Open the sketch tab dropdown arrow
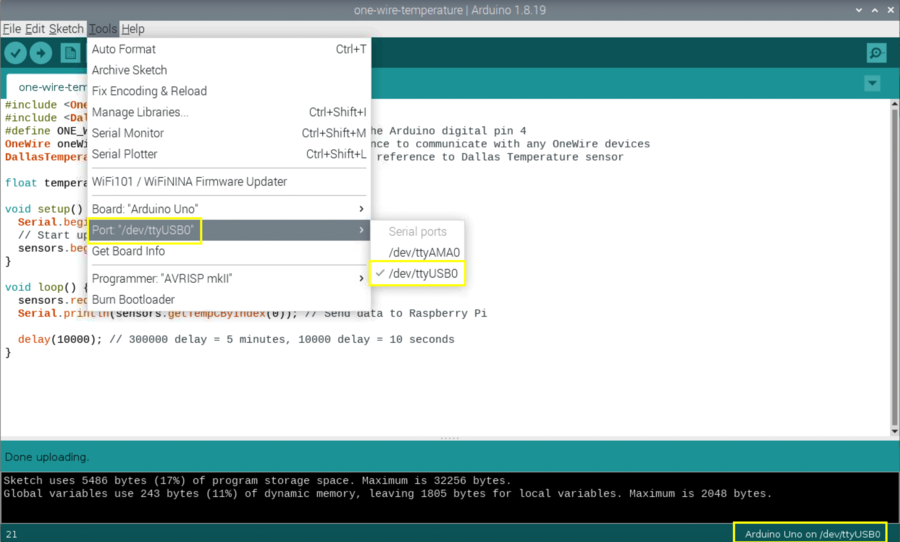900x542 pixels. (x=872, y=84)
